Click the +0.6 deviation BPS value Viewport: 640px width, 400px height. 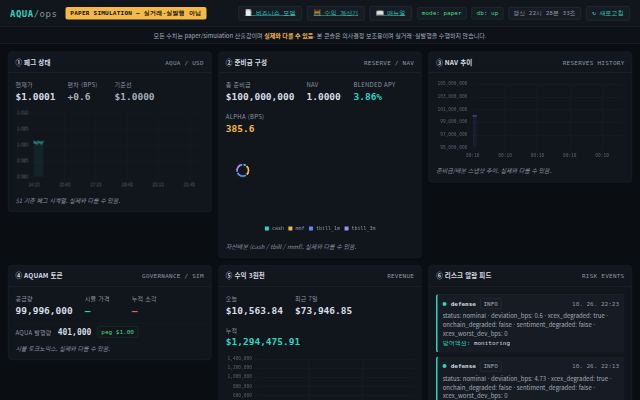79,97
